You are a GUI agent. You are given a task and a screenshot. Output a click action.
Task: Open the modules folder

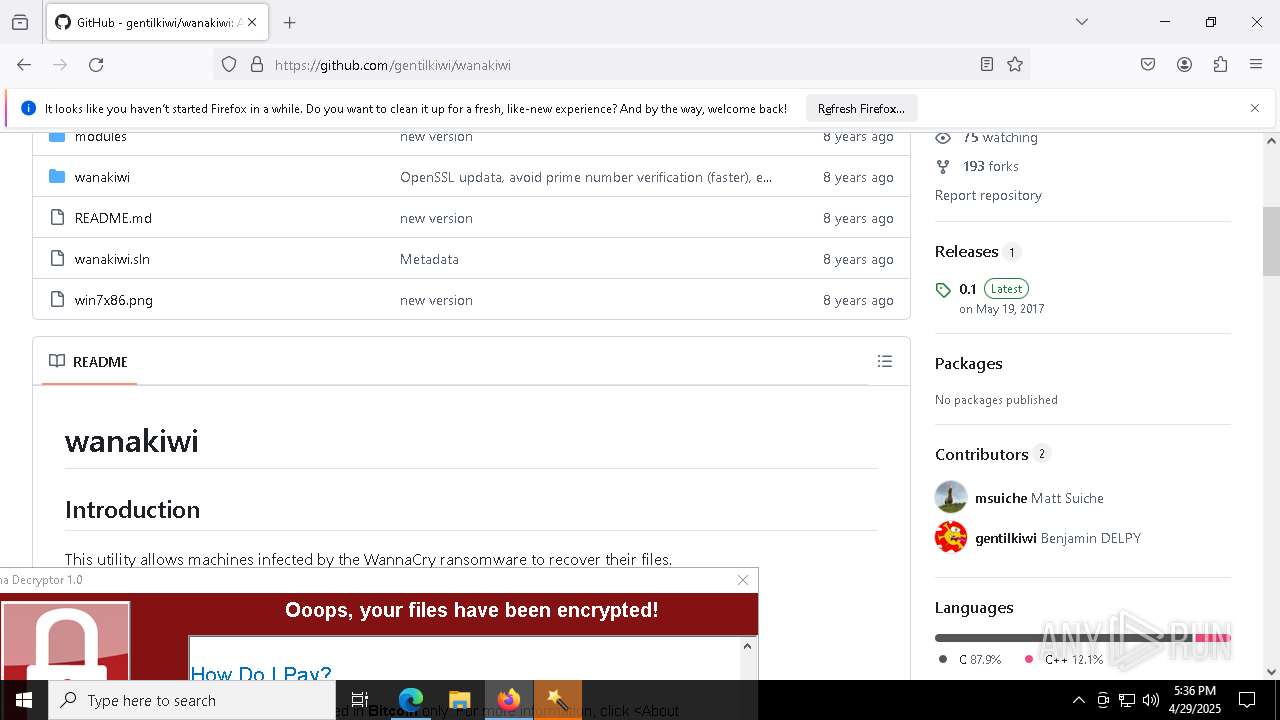pyautogui.click(x=100, y=137)
